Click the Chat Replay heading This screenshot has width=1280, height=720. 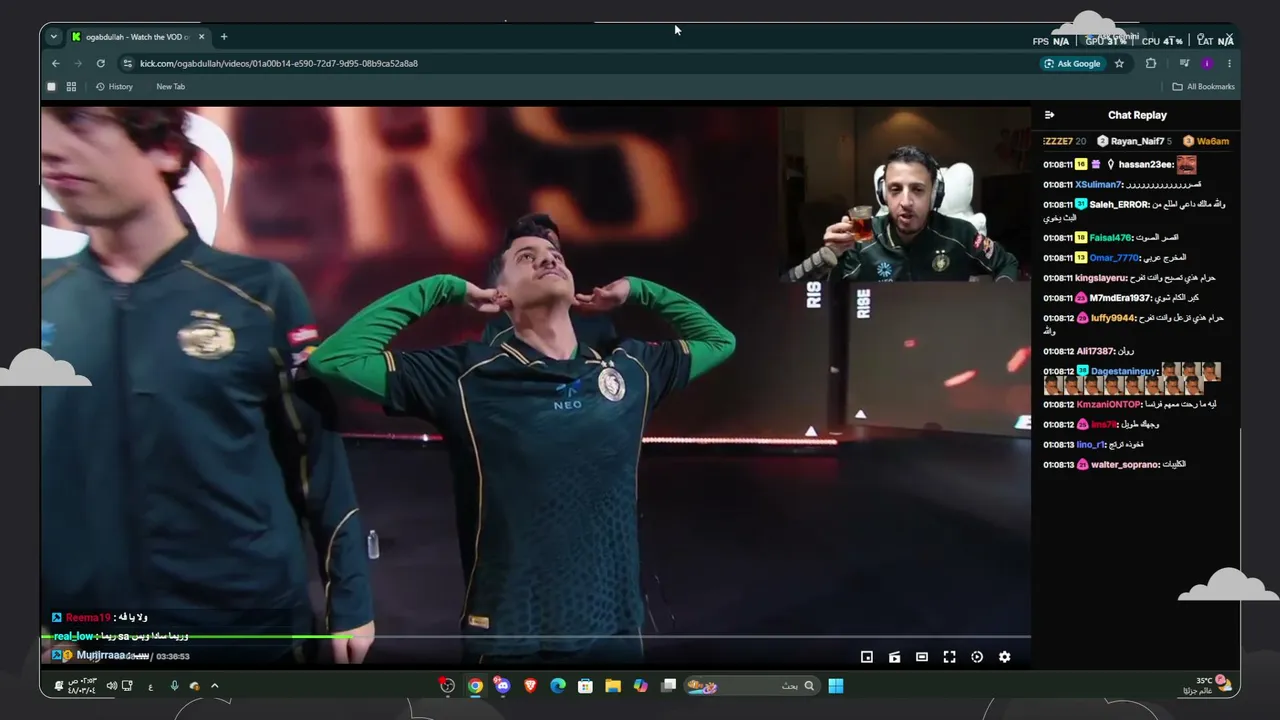(1137, 115)
